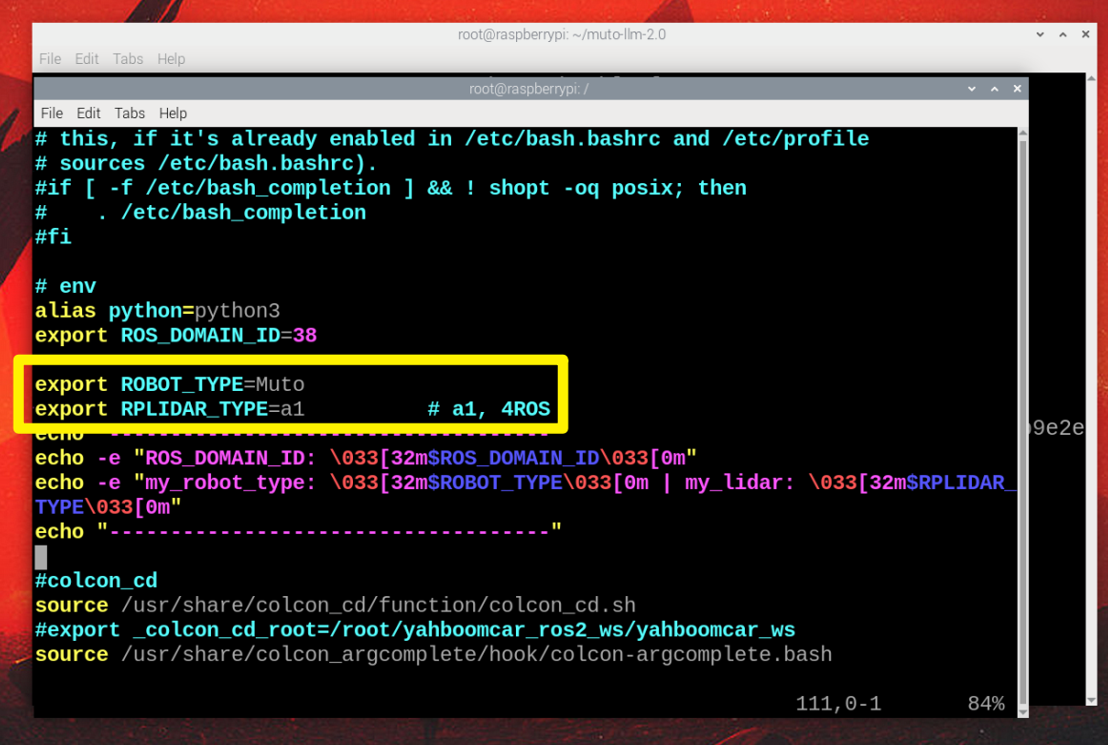Close the muto-llm-2.0 background terminal window

pos(1085,34)
